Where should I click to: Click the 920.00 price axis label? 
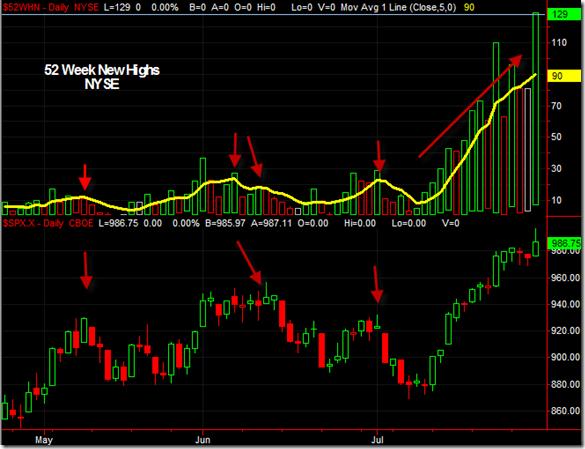pos(566,331)
